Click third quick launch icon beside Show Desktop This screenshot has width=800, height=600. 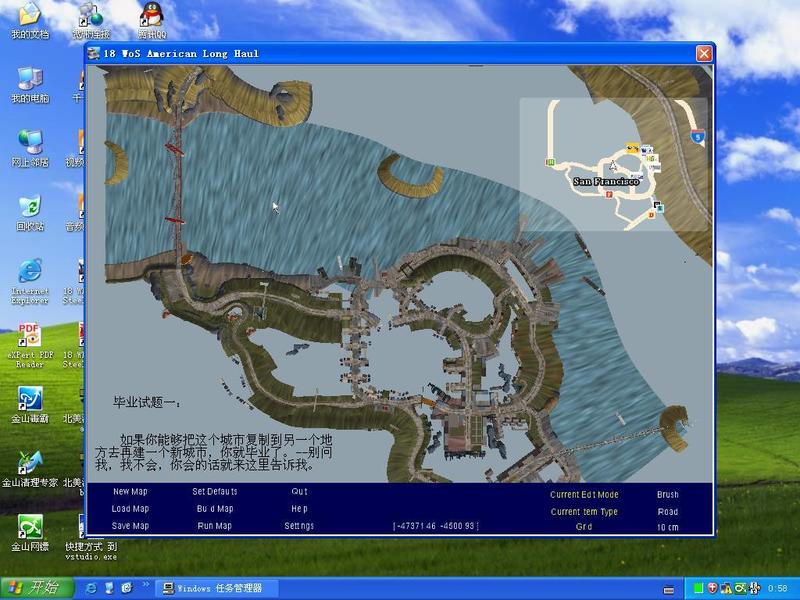127,588
